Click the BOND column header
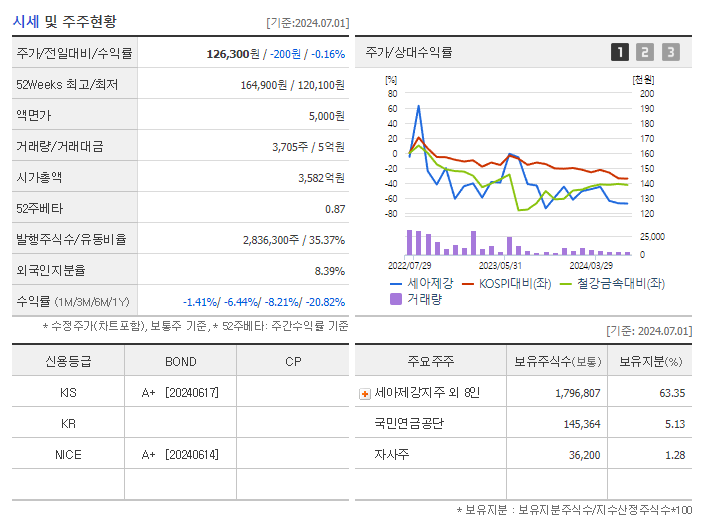Viewport: 702px width, 525px height. click(181, 362)
